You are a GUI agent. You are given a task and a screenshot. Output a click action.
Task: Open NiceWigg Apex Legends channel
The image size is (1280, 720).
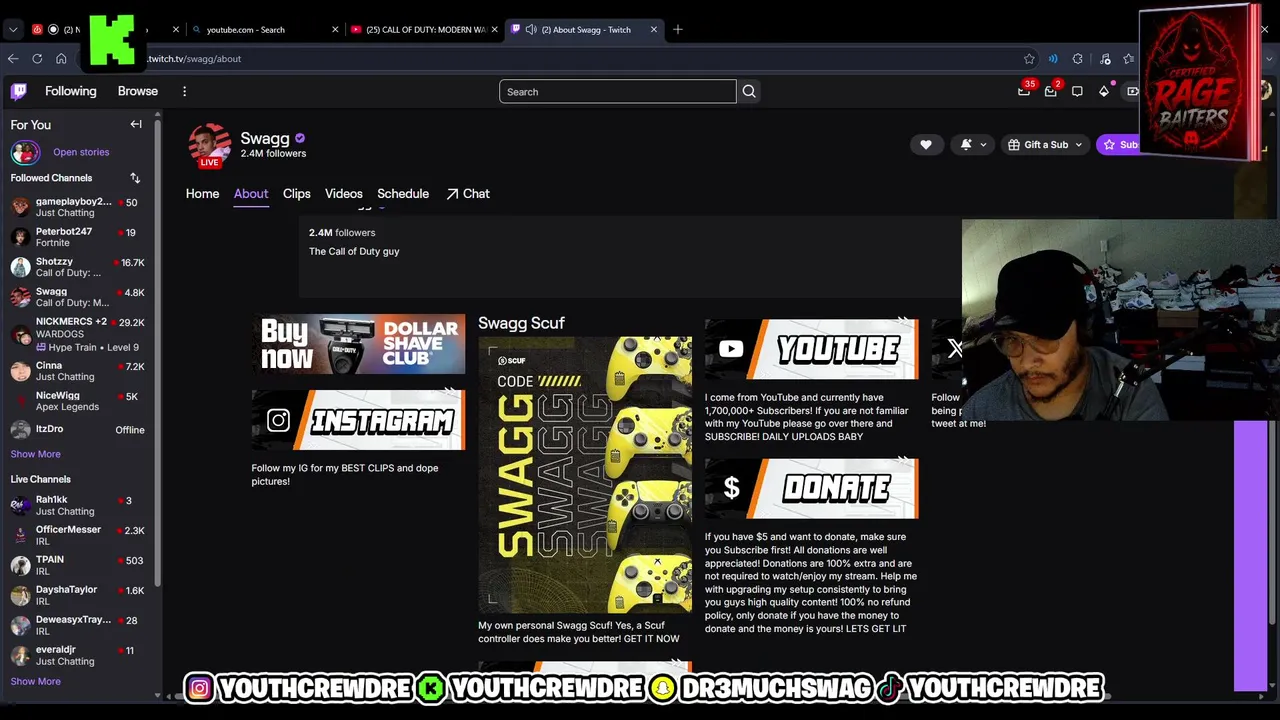78,401
